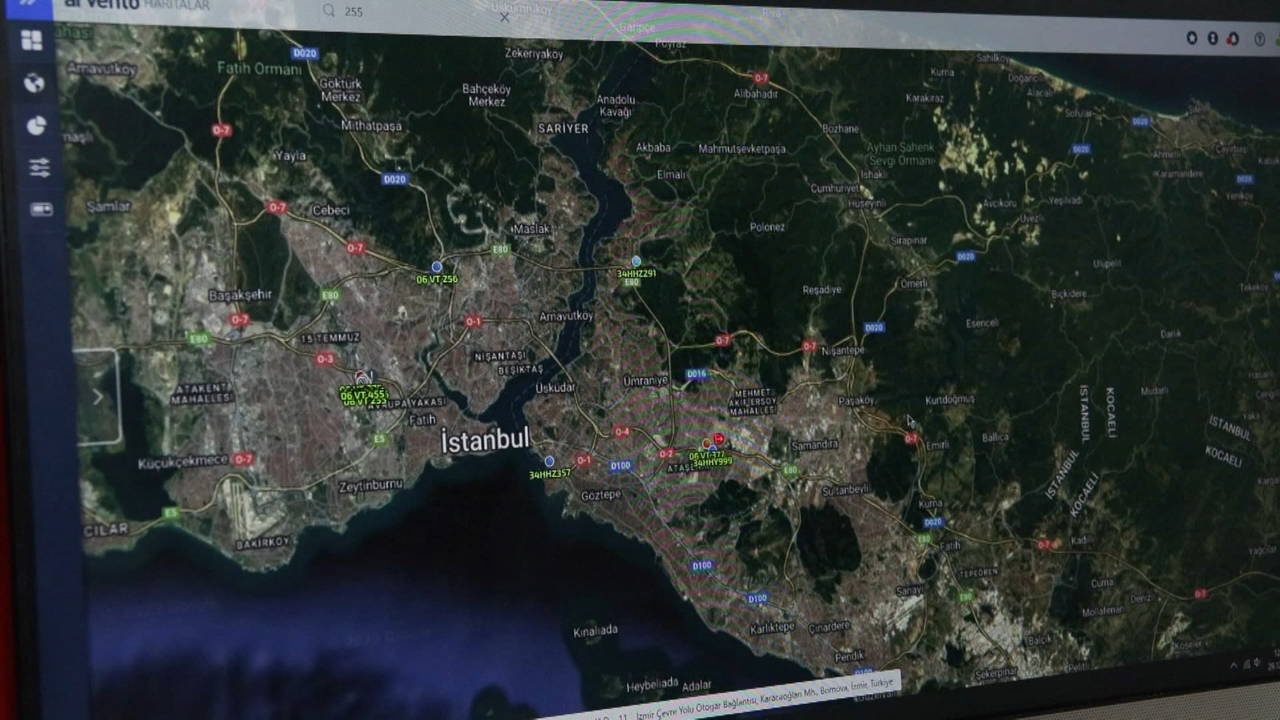Image resolution: width=1280 pixels, height=720 pixels.
Task: Expand the left side panel arrow
Action: [97, 397]
